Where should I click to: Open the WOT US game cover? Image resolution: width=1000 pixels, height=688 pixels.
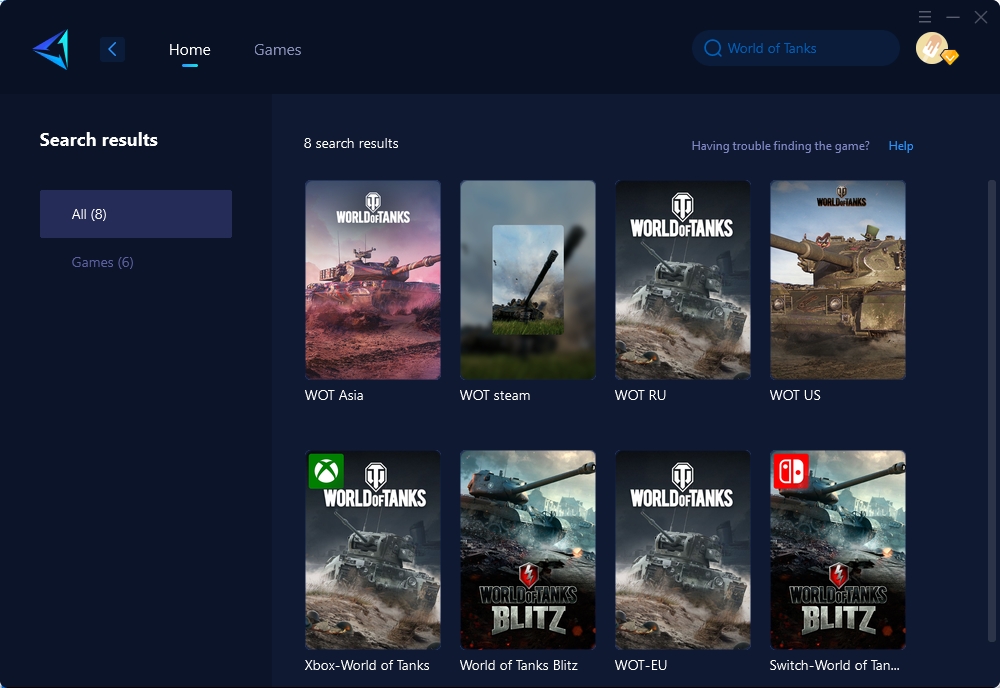coord(838,280)
